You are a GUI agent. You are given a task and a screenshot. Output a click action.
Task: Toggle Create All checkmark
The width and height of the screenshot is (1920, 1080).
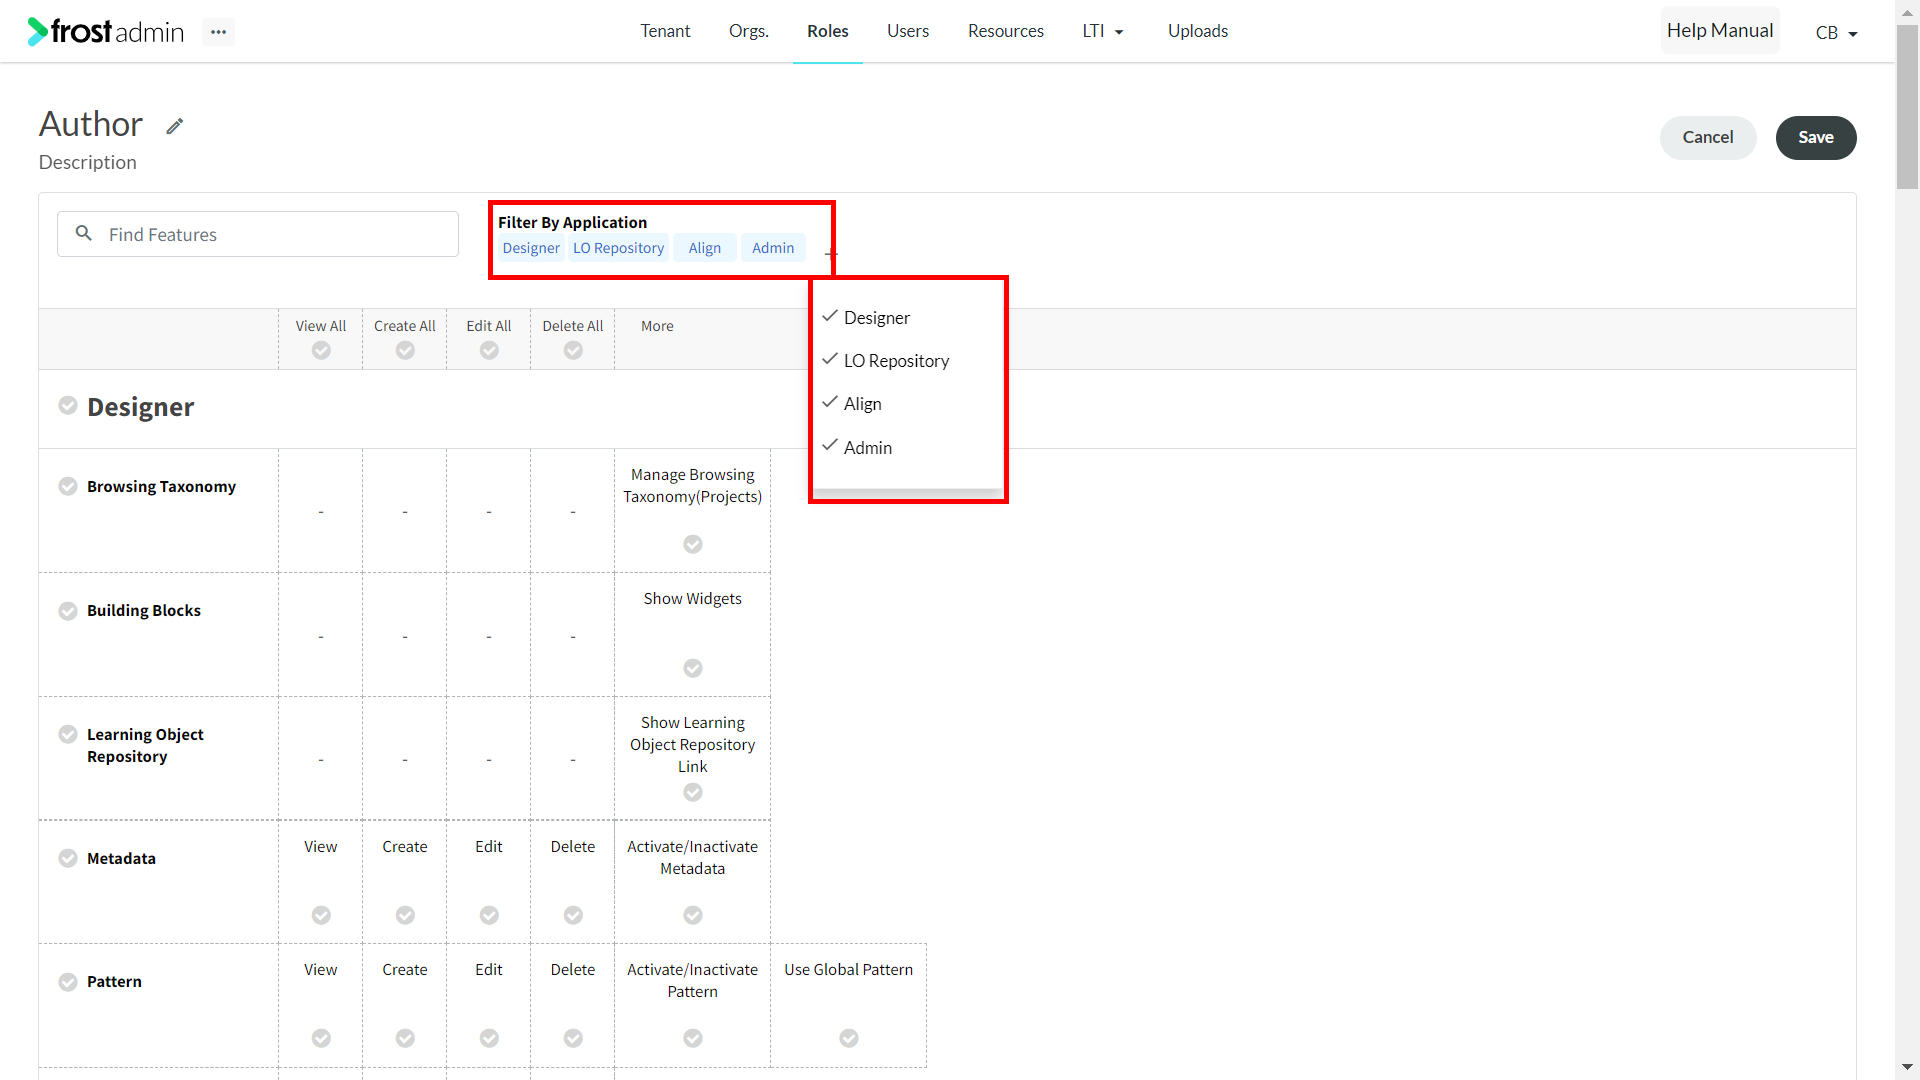pos(405,350)
